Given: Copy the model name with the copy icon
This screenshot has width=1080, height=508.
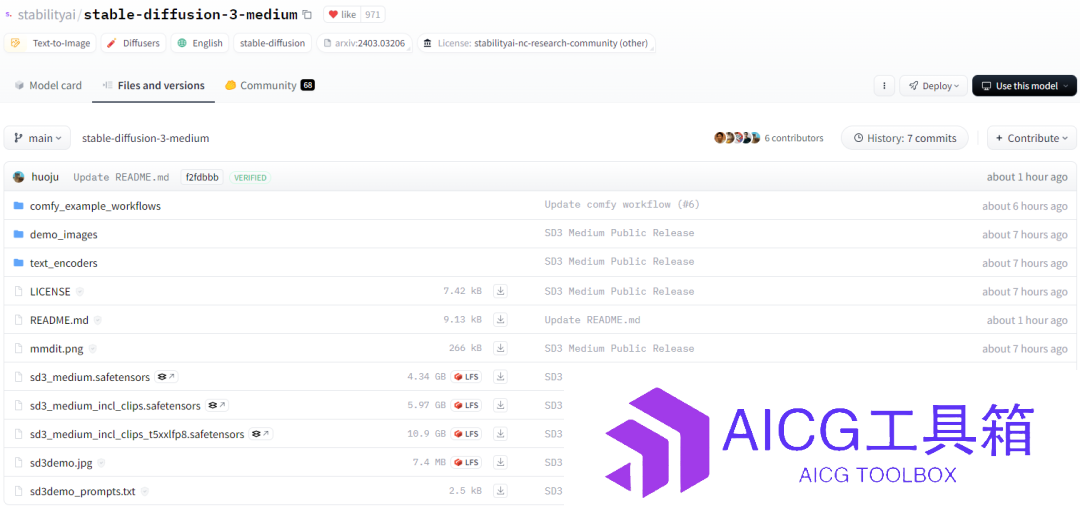Looking at the screenshot, I should (307, 14).
